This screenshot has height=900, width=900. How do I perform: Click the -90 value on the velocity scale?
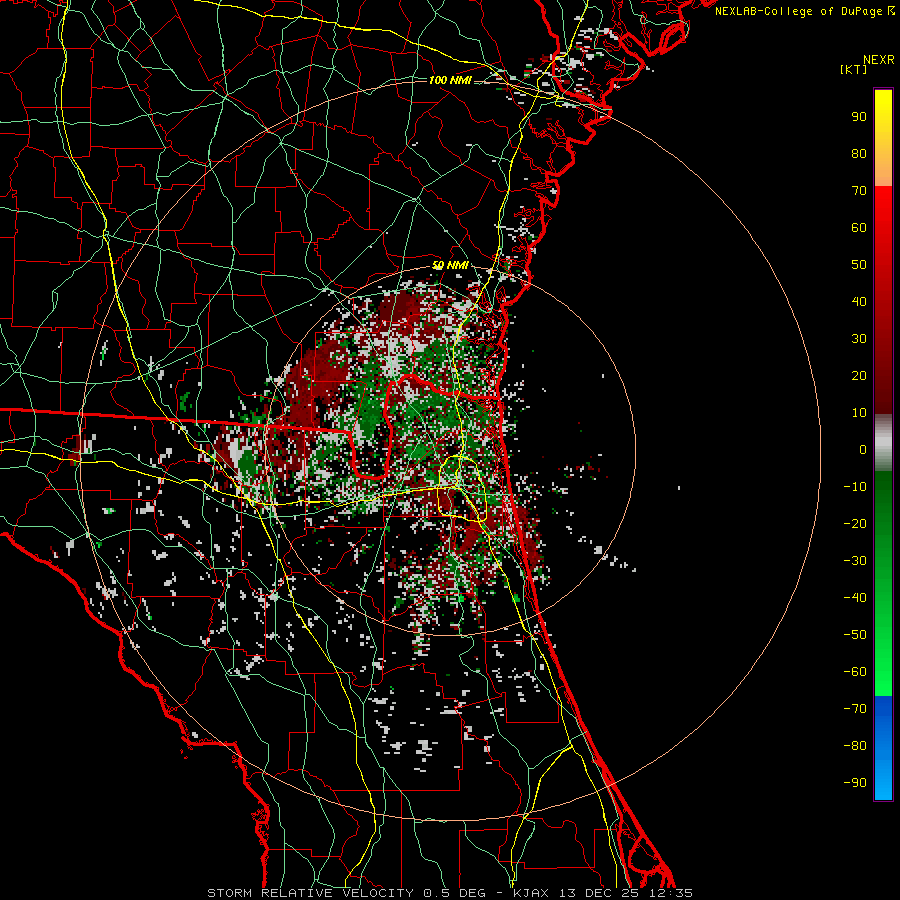click(855, 783)
